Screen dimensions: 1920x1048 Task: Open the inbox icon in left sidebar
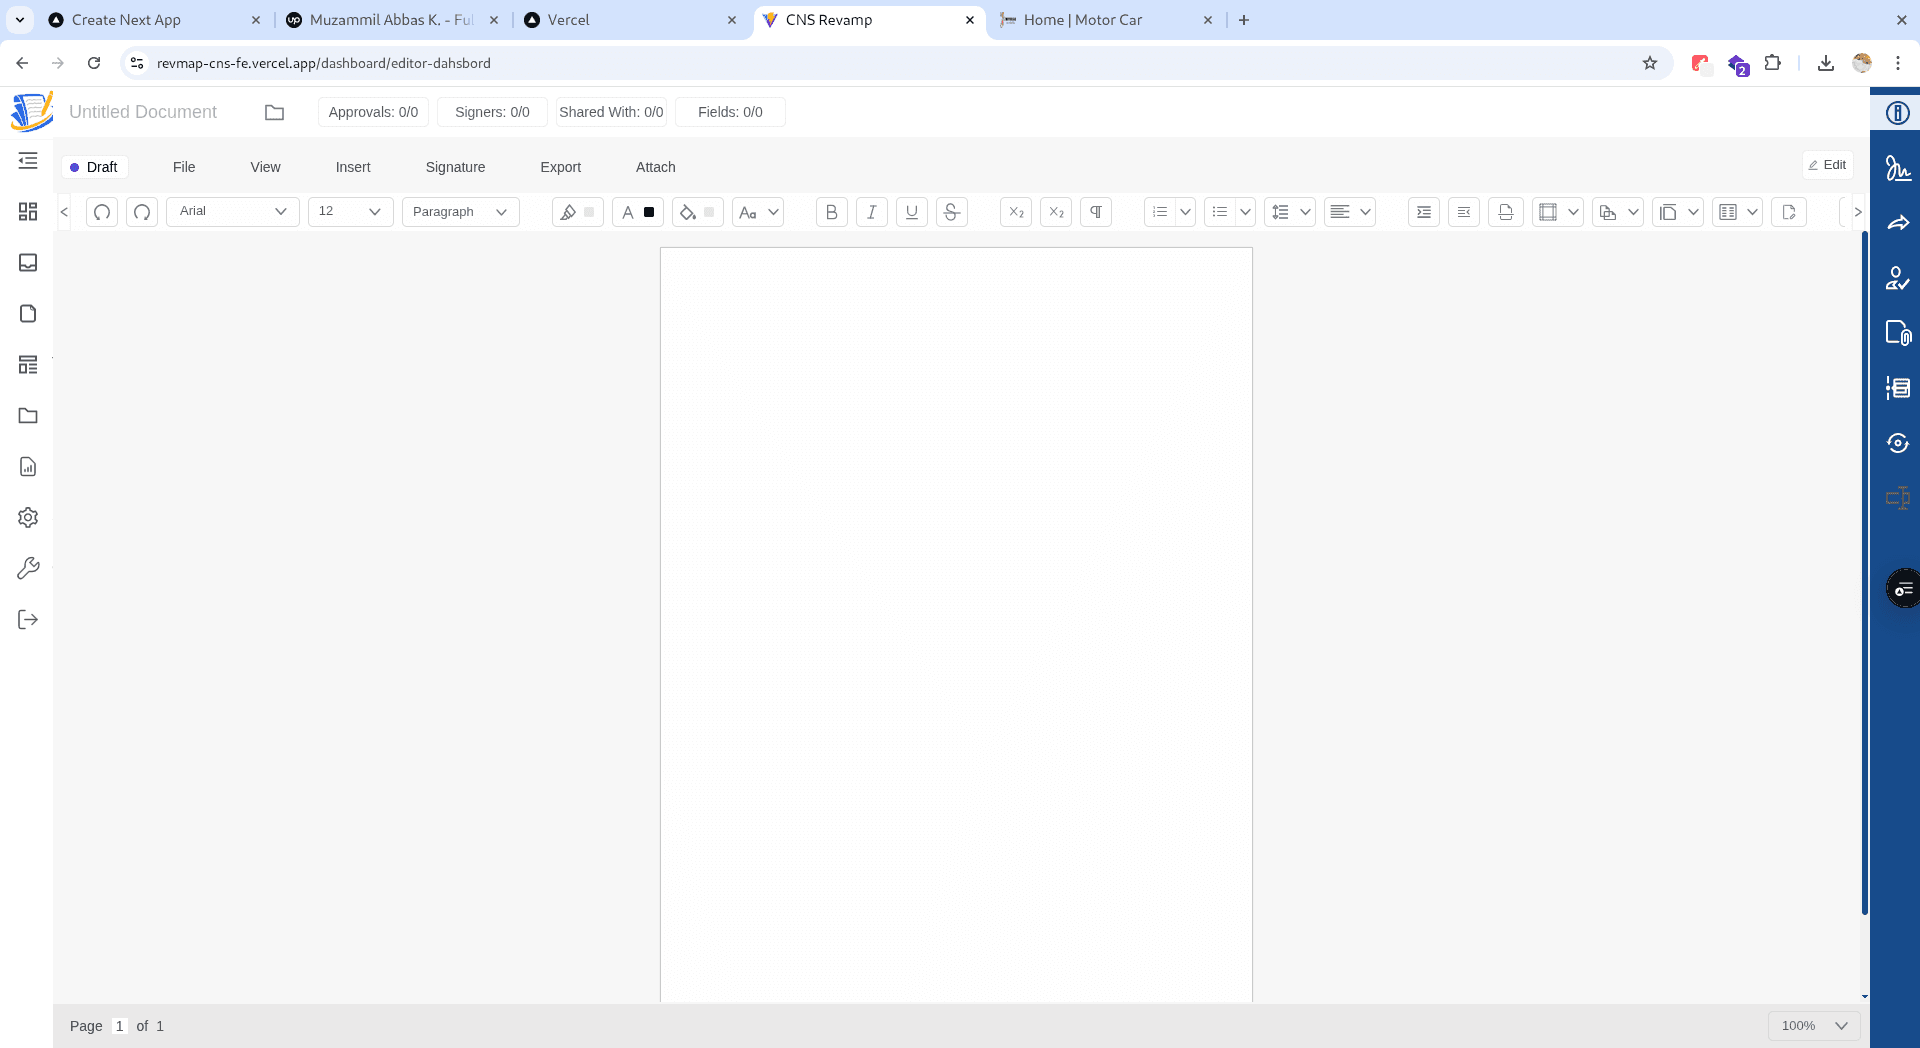point(28,262)
